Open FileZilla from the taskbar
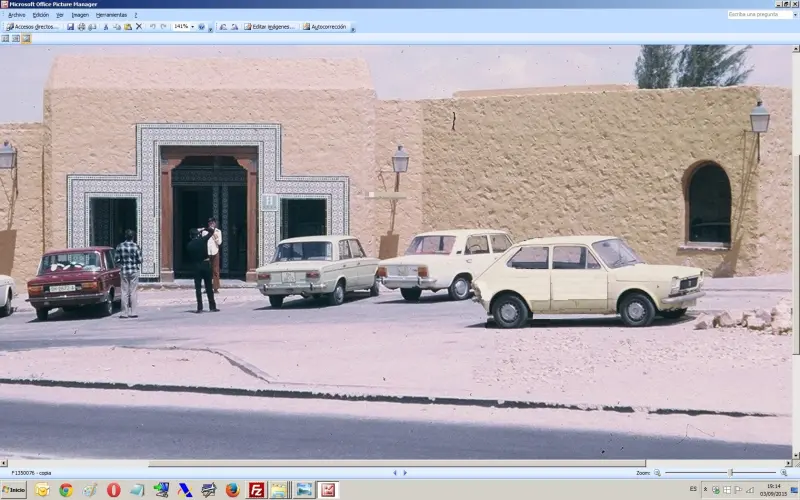This screenshot has height=500, width=800. pyautogui.click(x=256, y=490)
